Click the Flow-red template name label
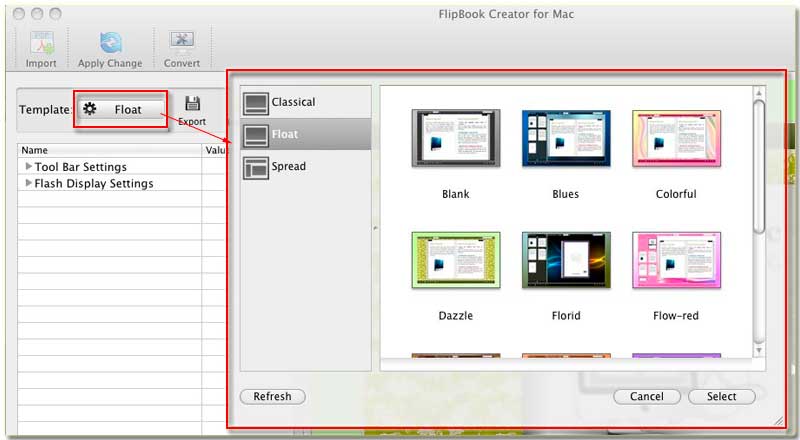 pos(676,315)
